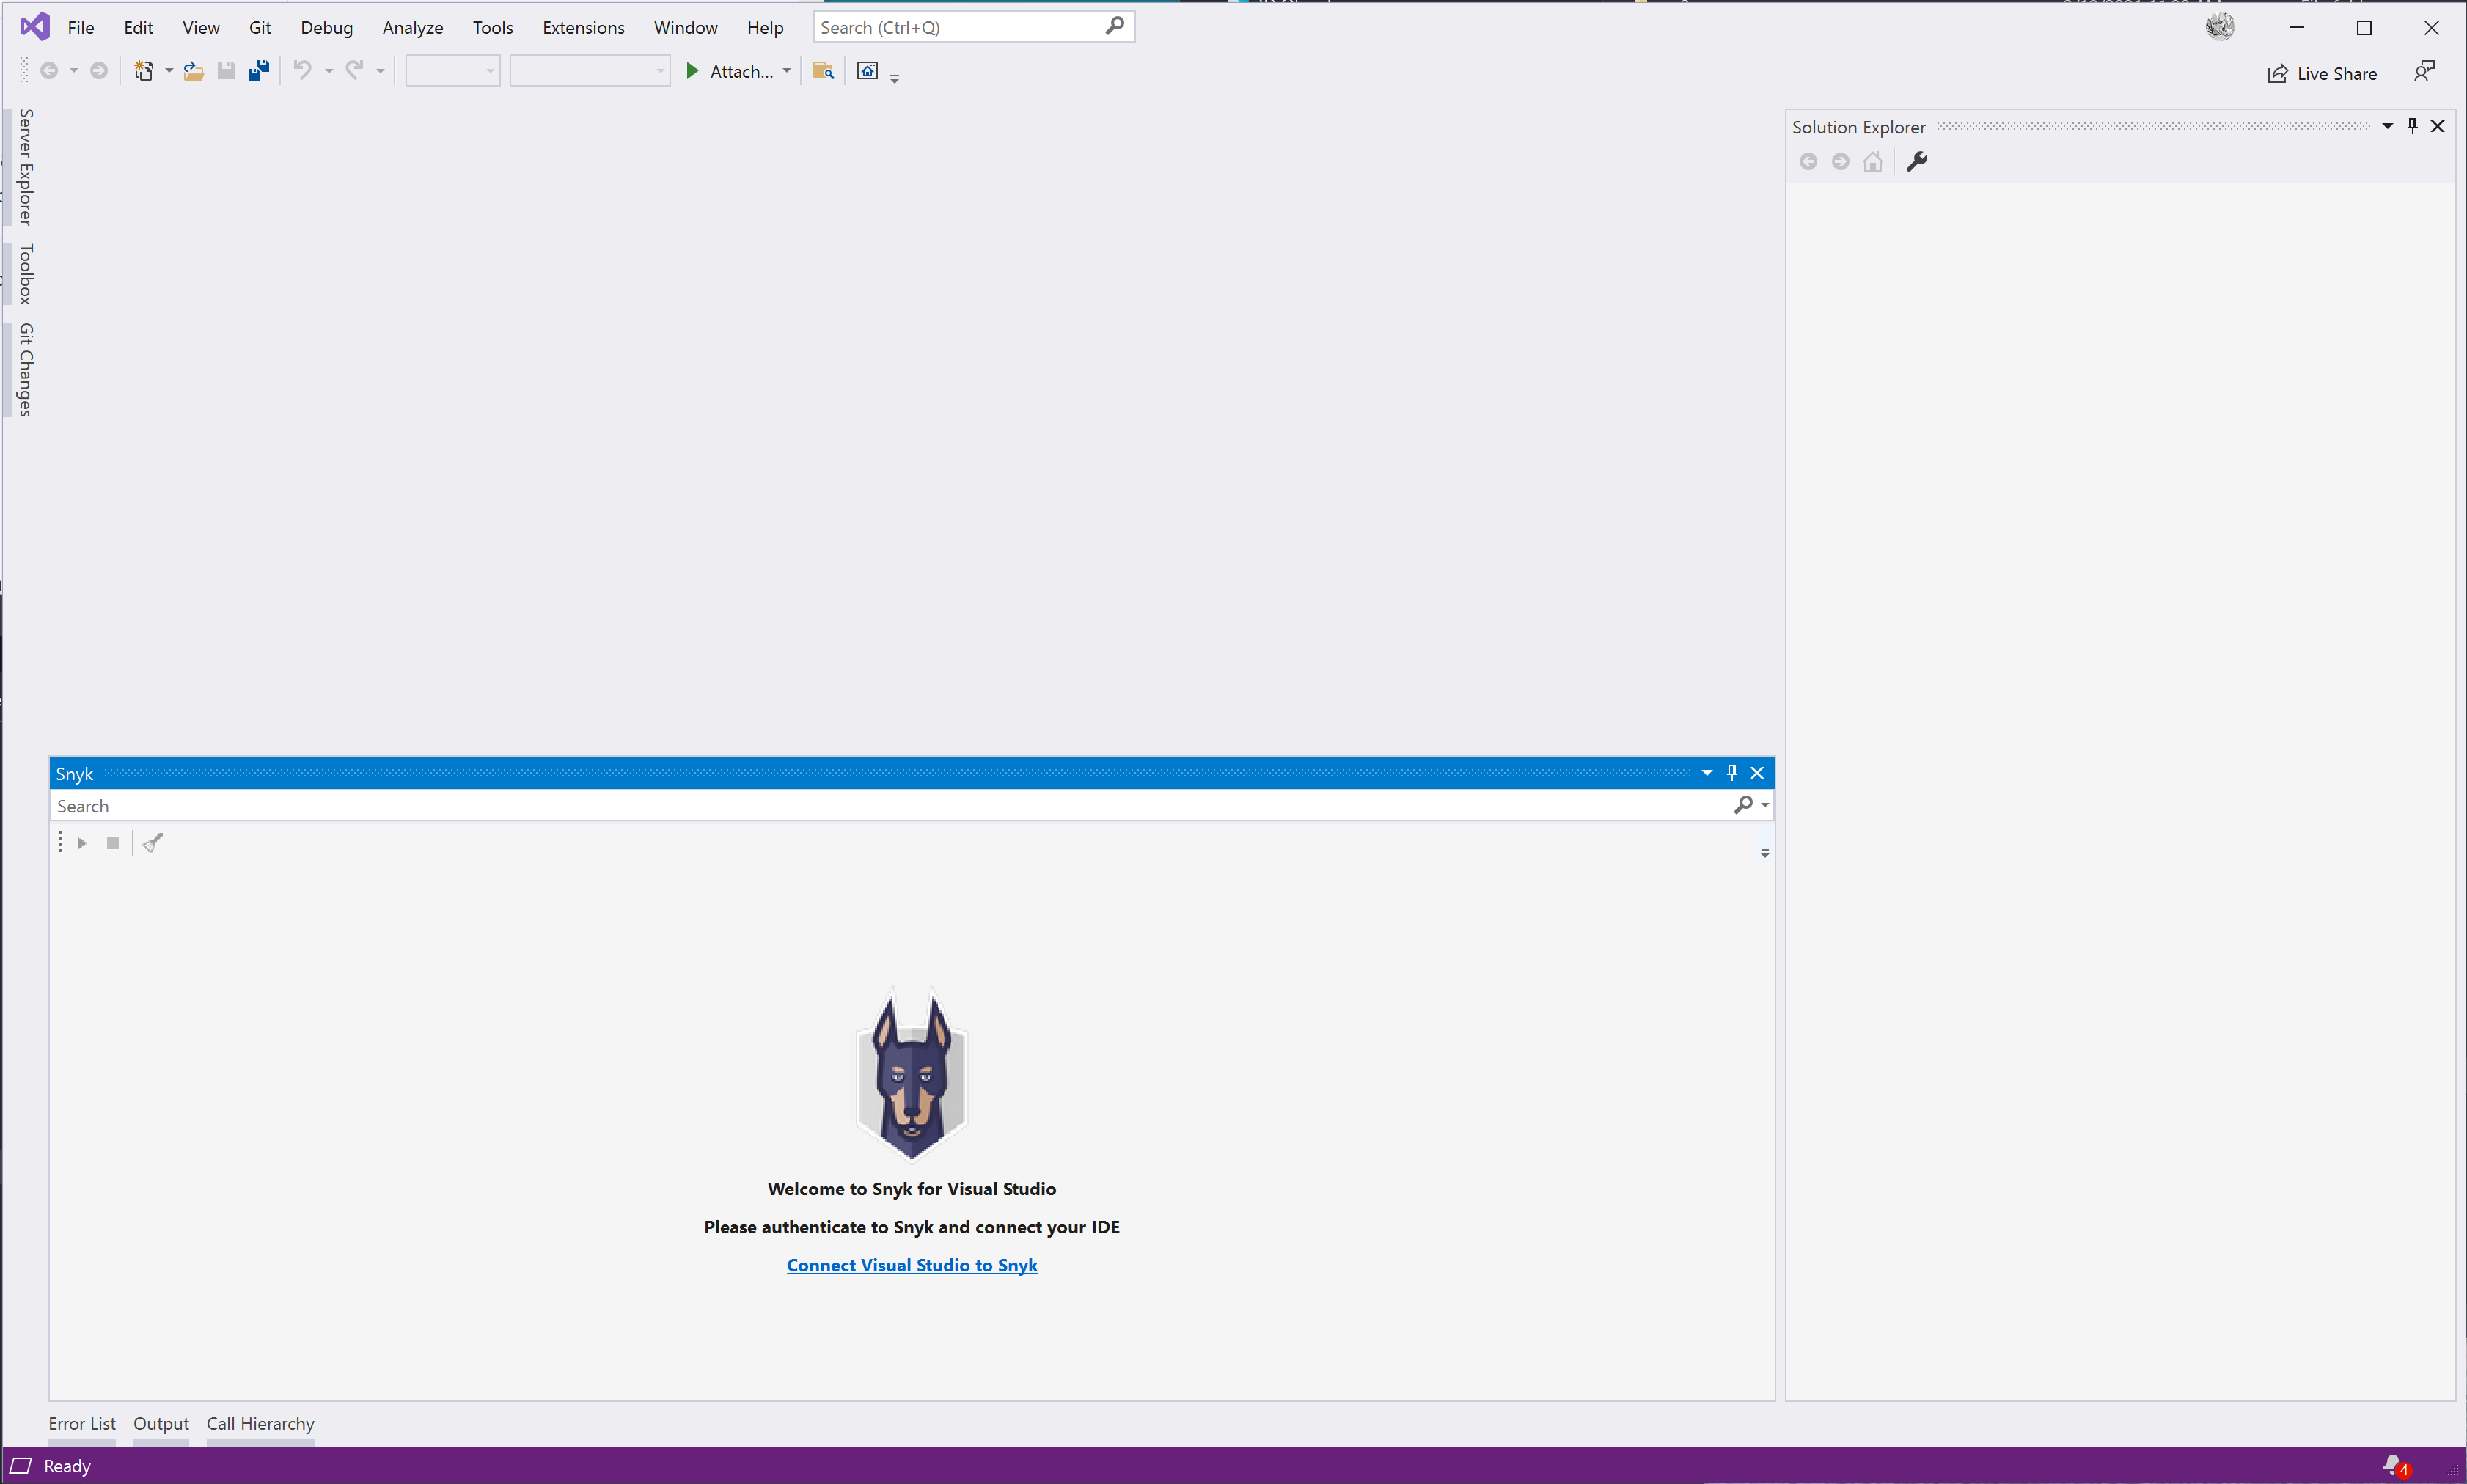Open Snyk window position dropdown arrow

point(1707,772)
